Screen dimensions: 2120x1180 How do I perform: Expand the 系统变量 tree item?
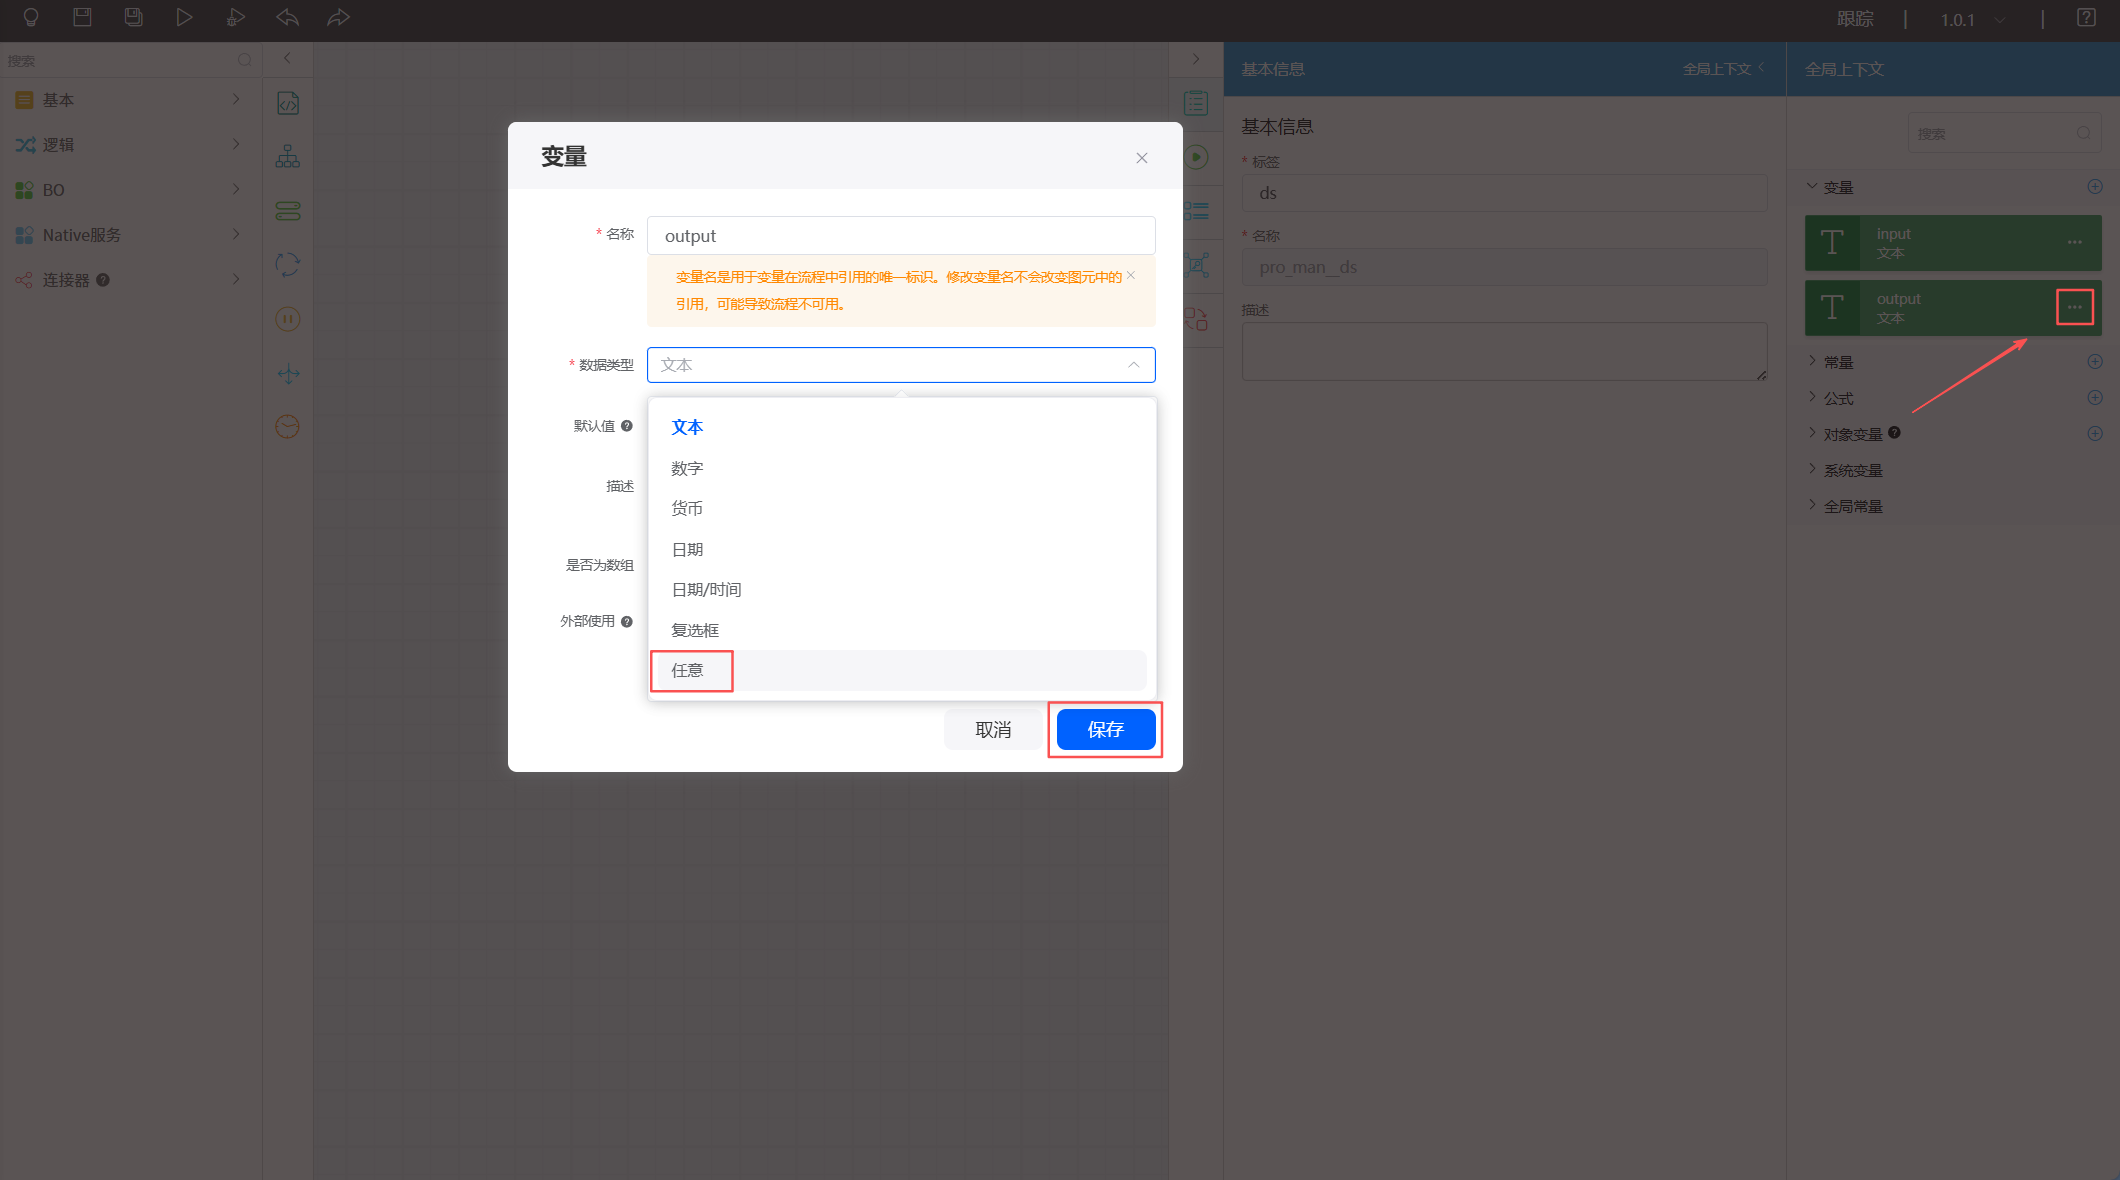(x=1852, y=470)
